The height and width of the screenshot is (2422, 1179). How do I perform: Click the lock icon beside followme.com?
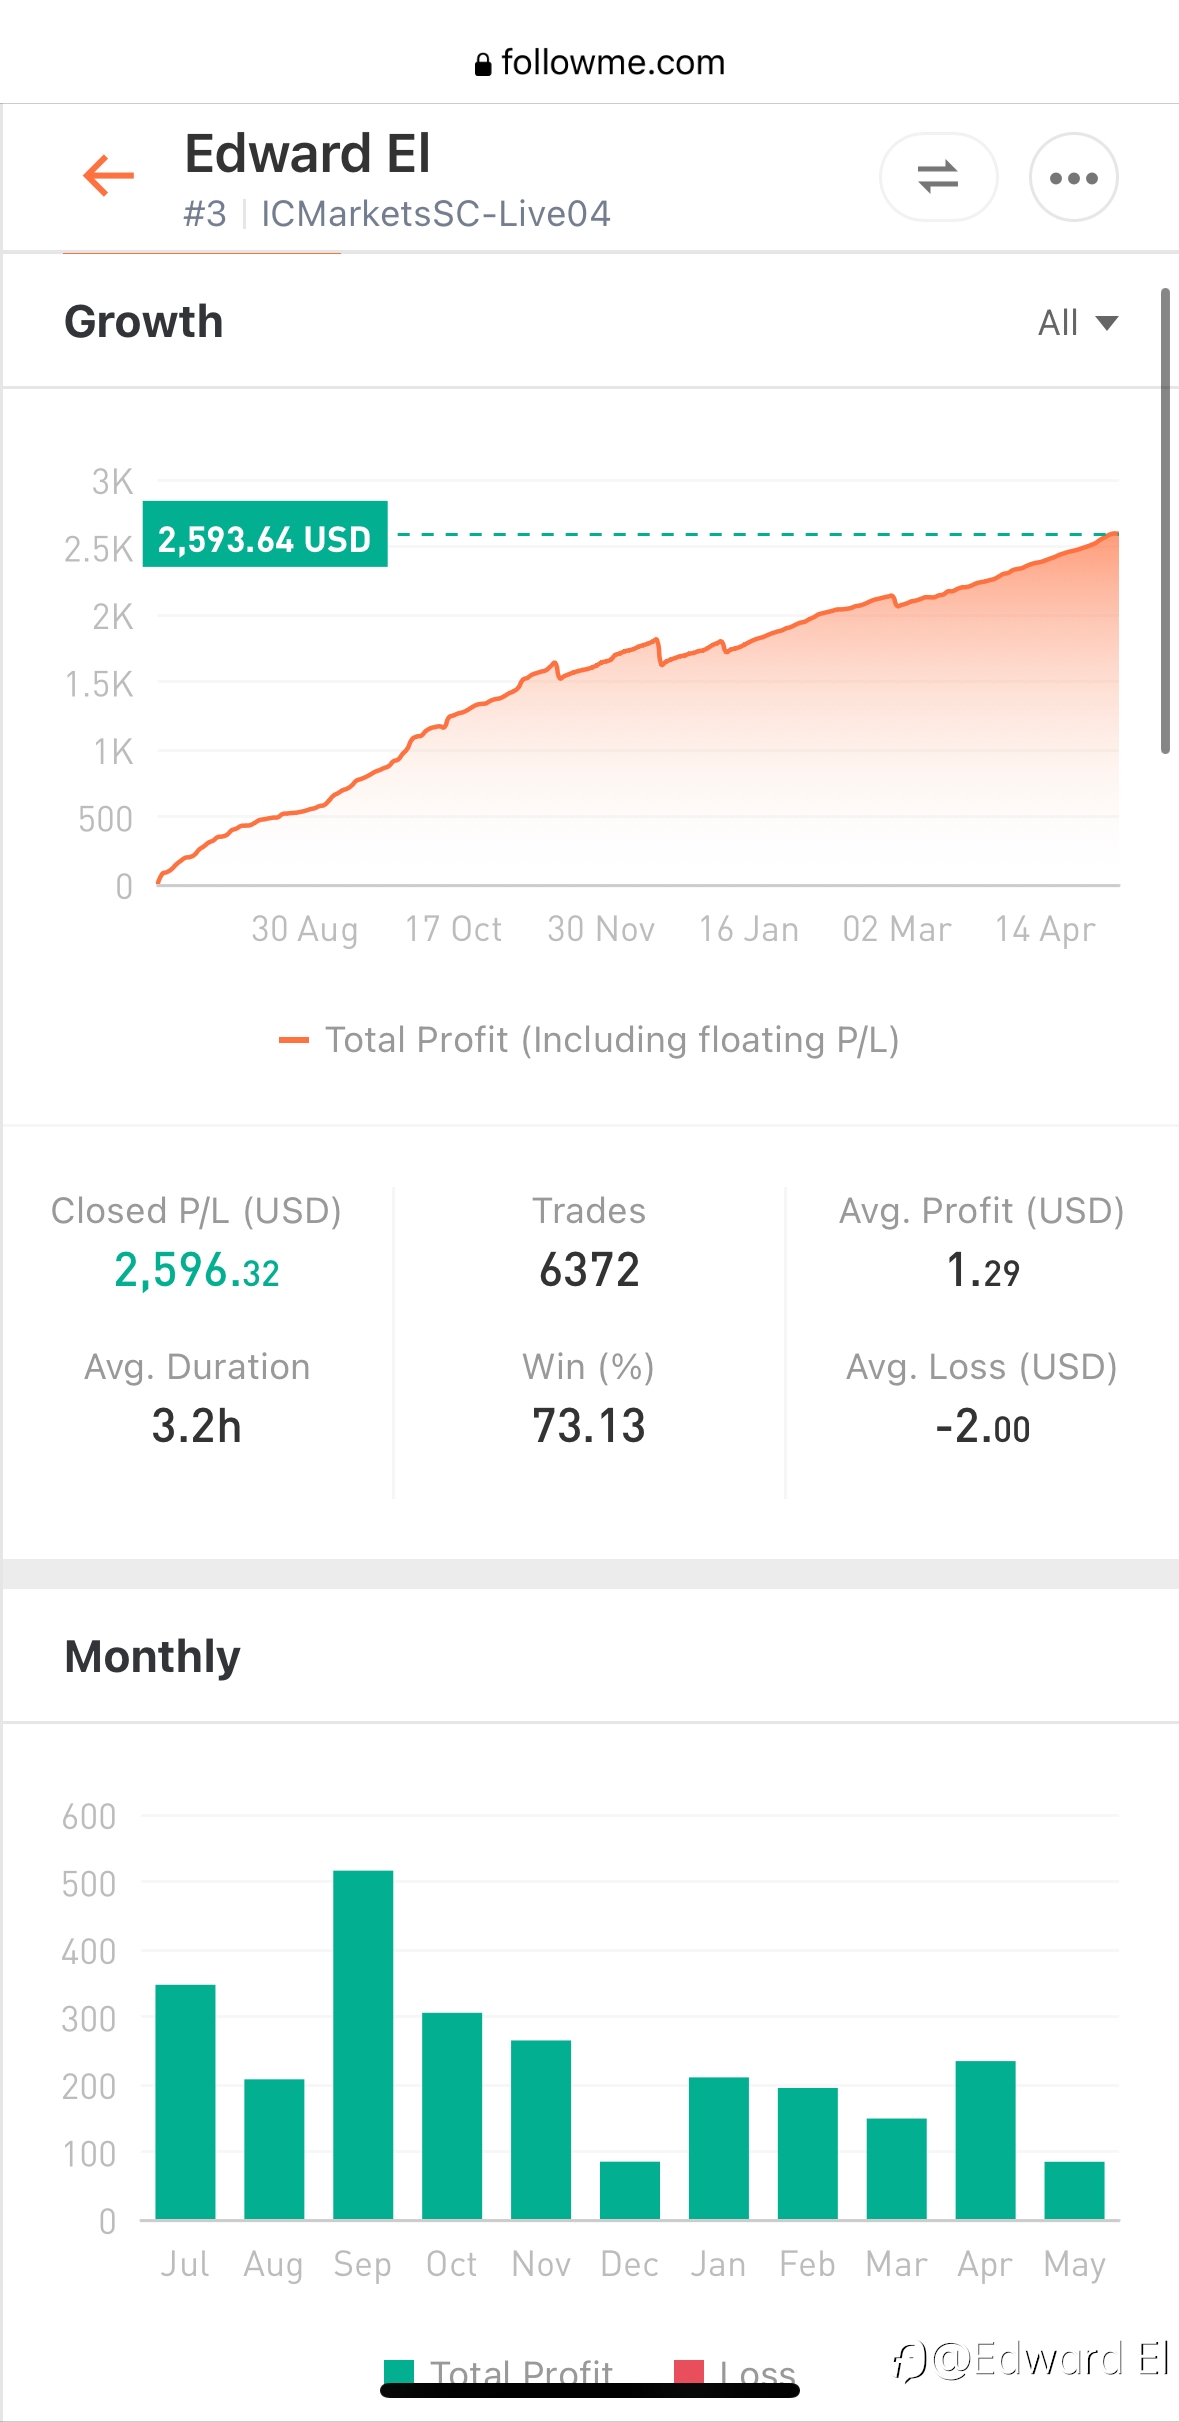click(483, 64)
